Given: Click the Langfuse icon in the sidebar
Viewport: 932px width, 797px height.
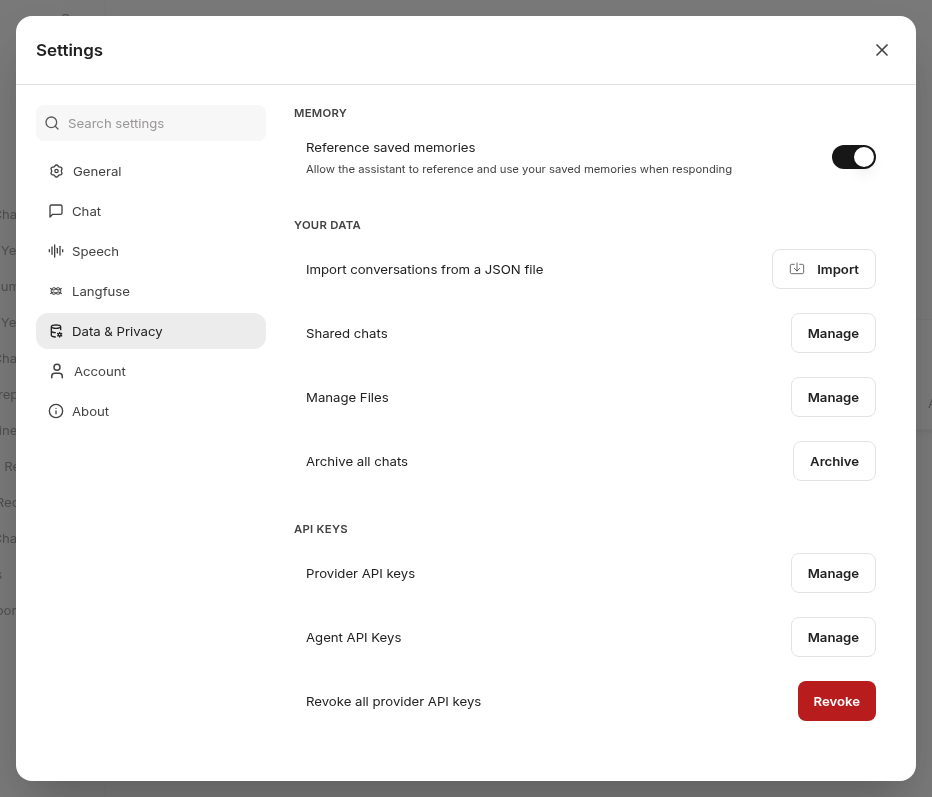Looking at the screenshot, I should 56,291.
